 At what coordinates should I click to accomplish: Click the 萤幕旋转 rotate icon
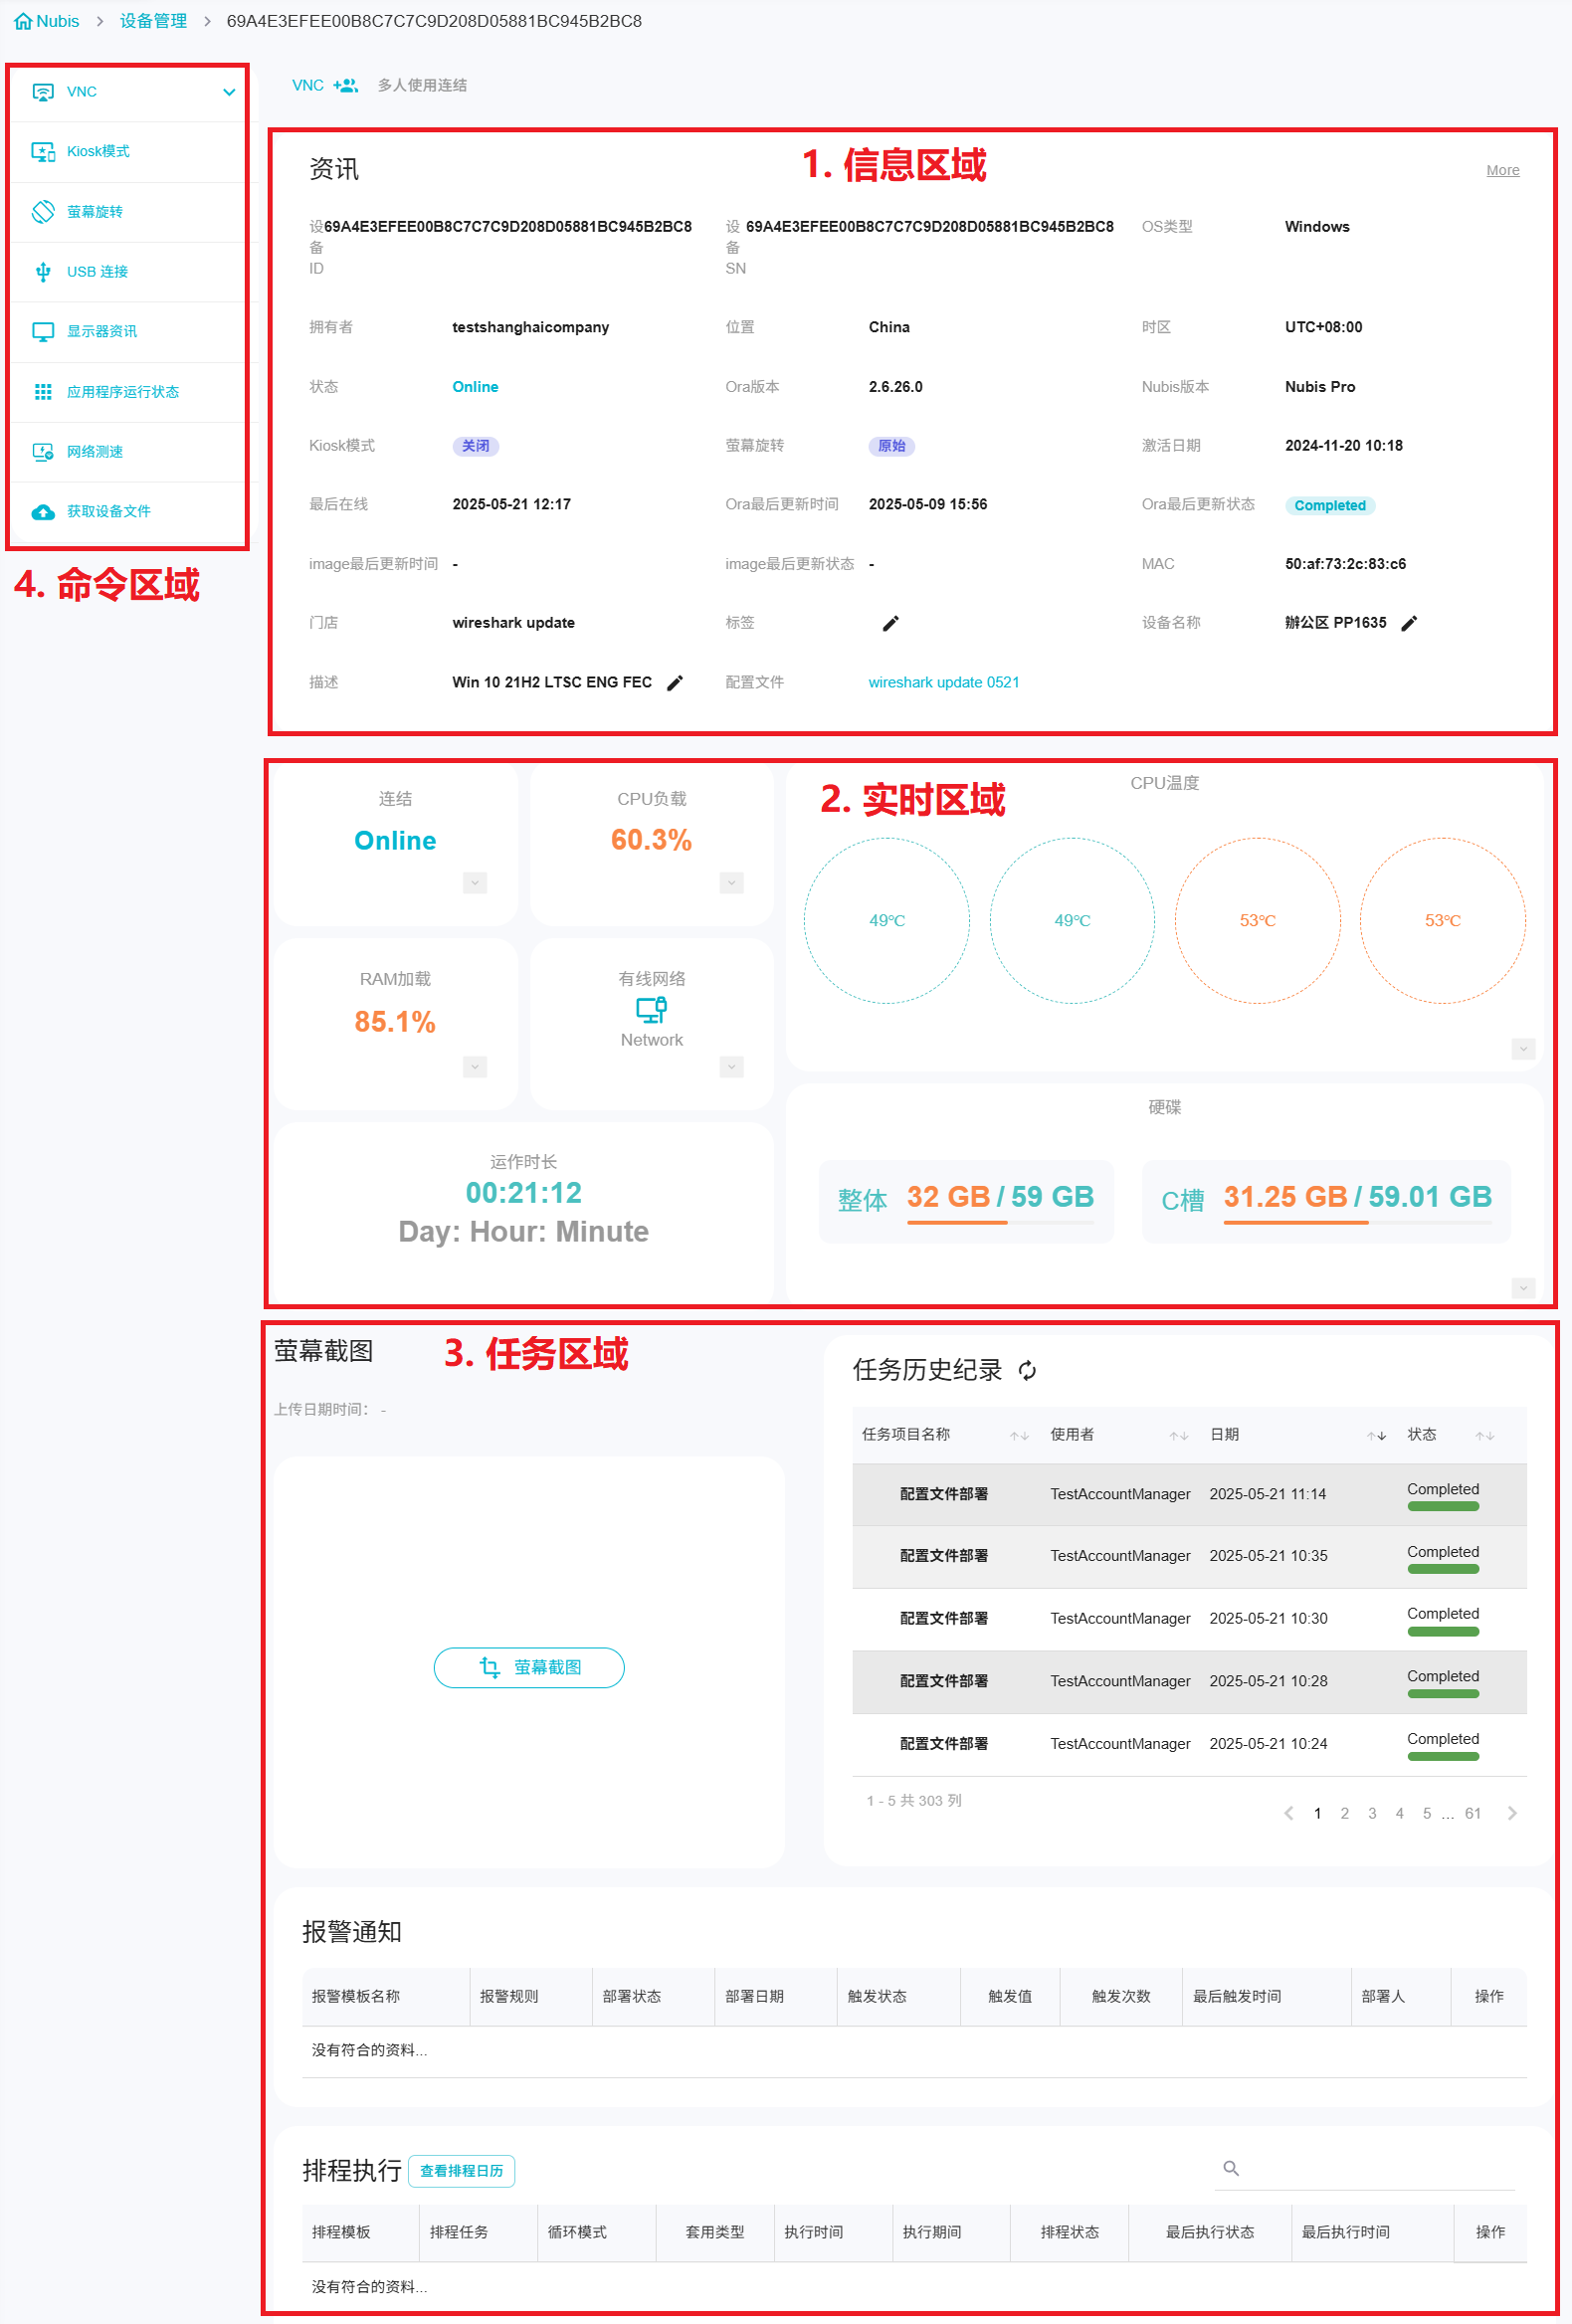[x=43, y=212]
